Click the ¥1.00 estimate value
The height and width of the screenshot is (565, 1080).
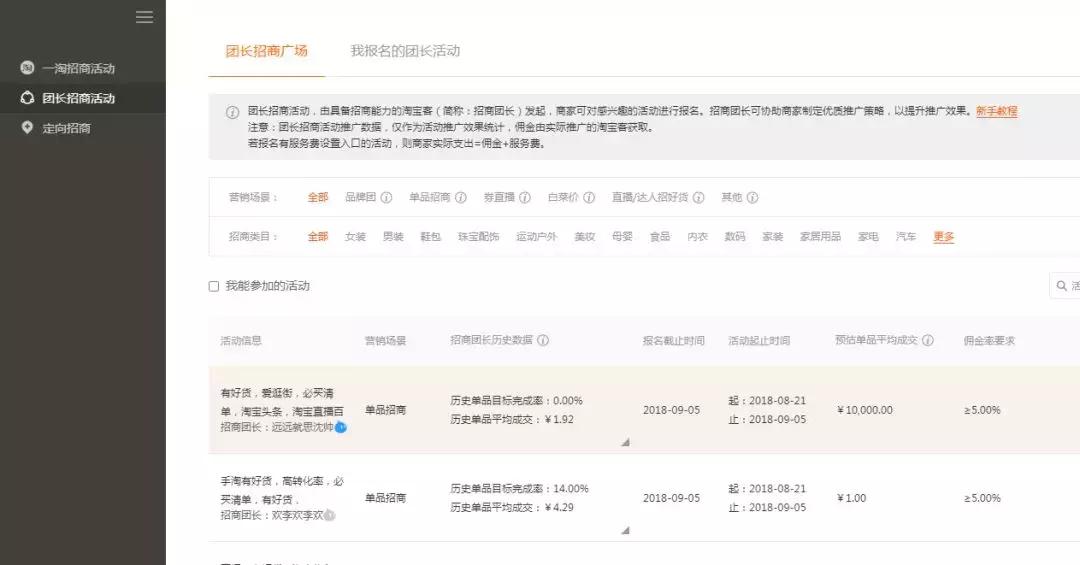[851, 499]
